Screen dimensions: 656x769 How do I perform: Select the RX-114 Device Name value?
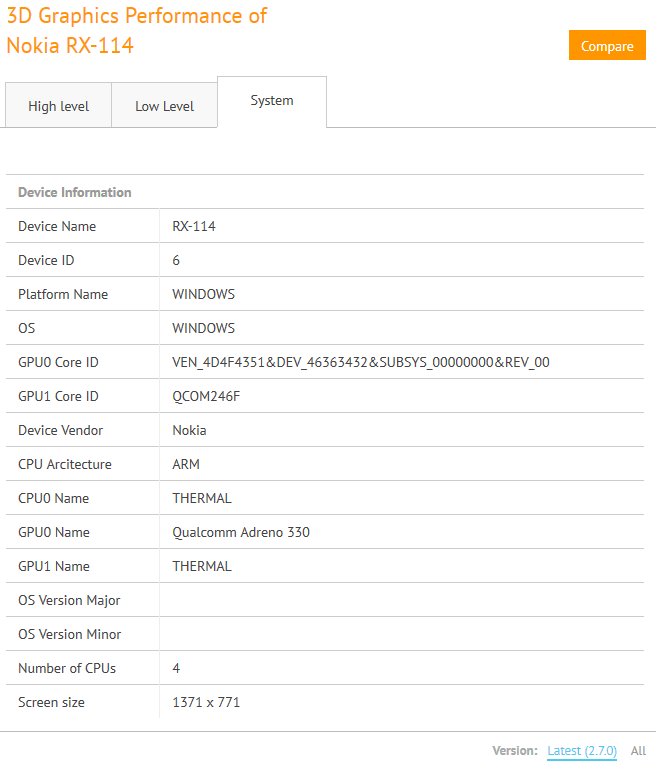click(194, 226)
